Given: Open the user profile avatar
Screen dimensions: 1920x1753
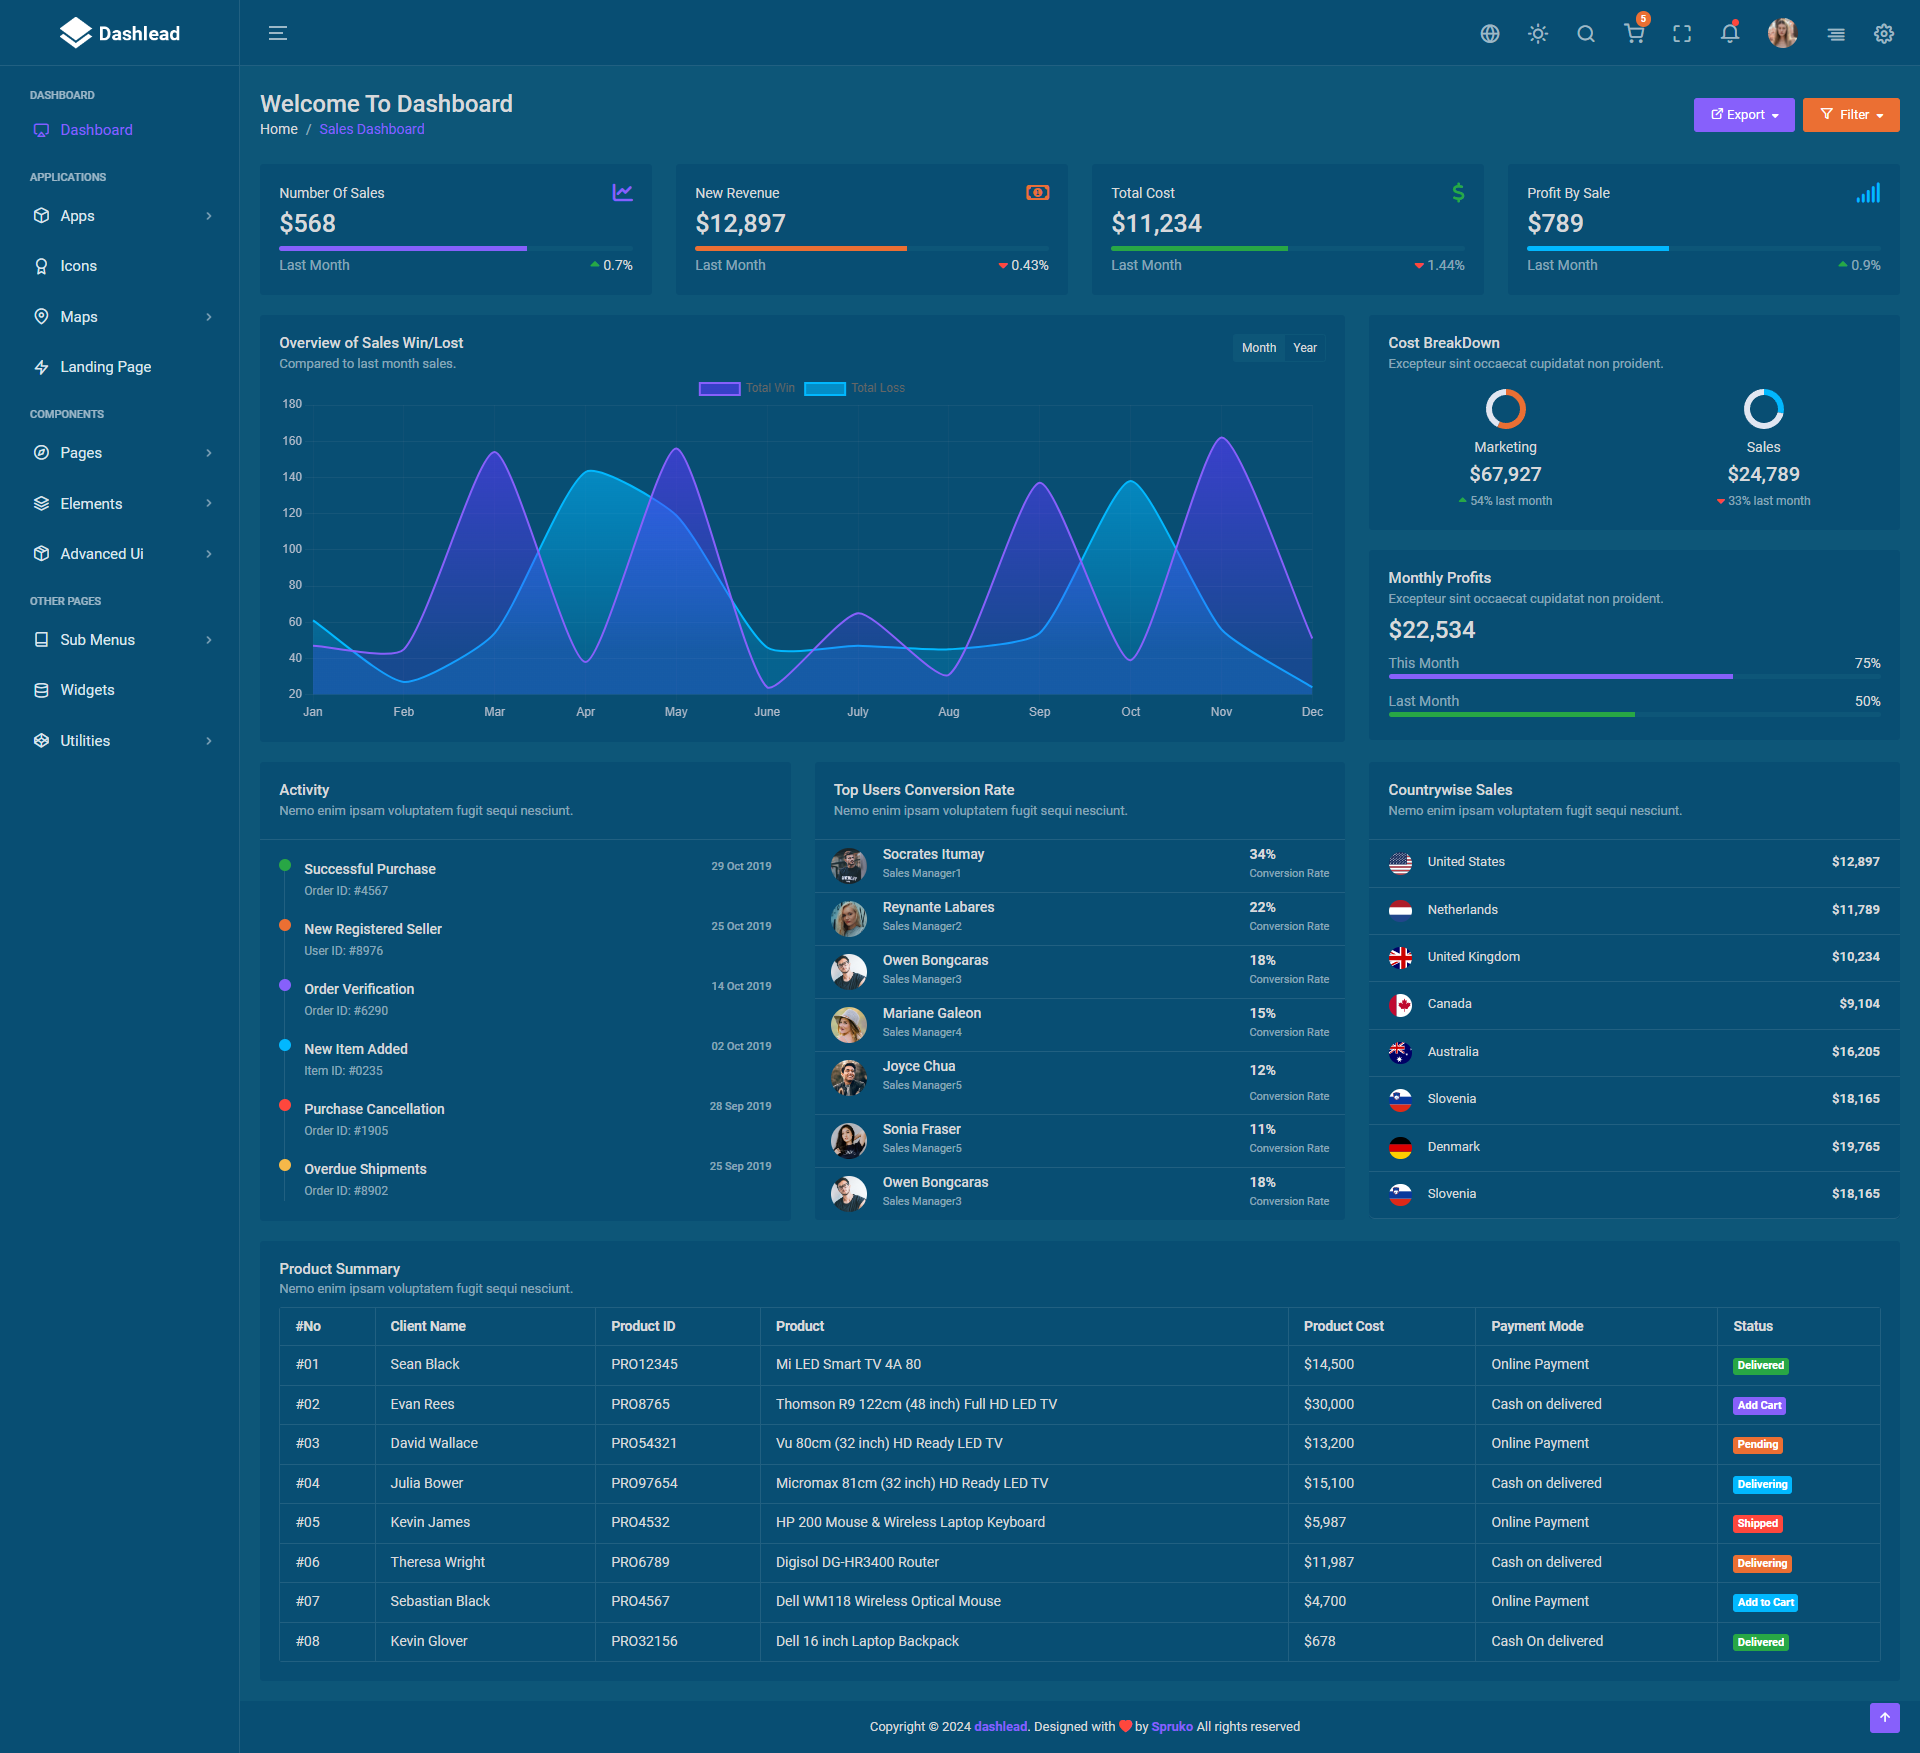Looking at the screenshot, I should click(1782, 34).
